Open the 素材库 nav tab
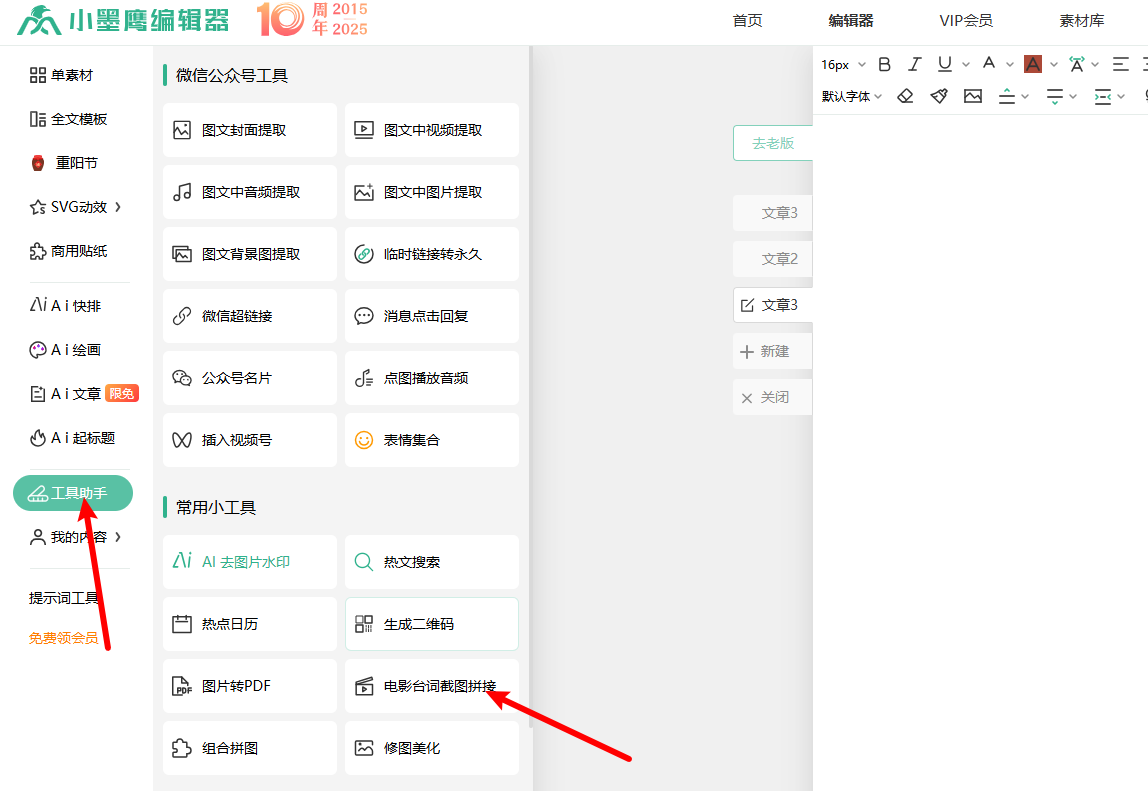The width and height of the screenshot is (1148, 791). click(x=1081, y=21)
